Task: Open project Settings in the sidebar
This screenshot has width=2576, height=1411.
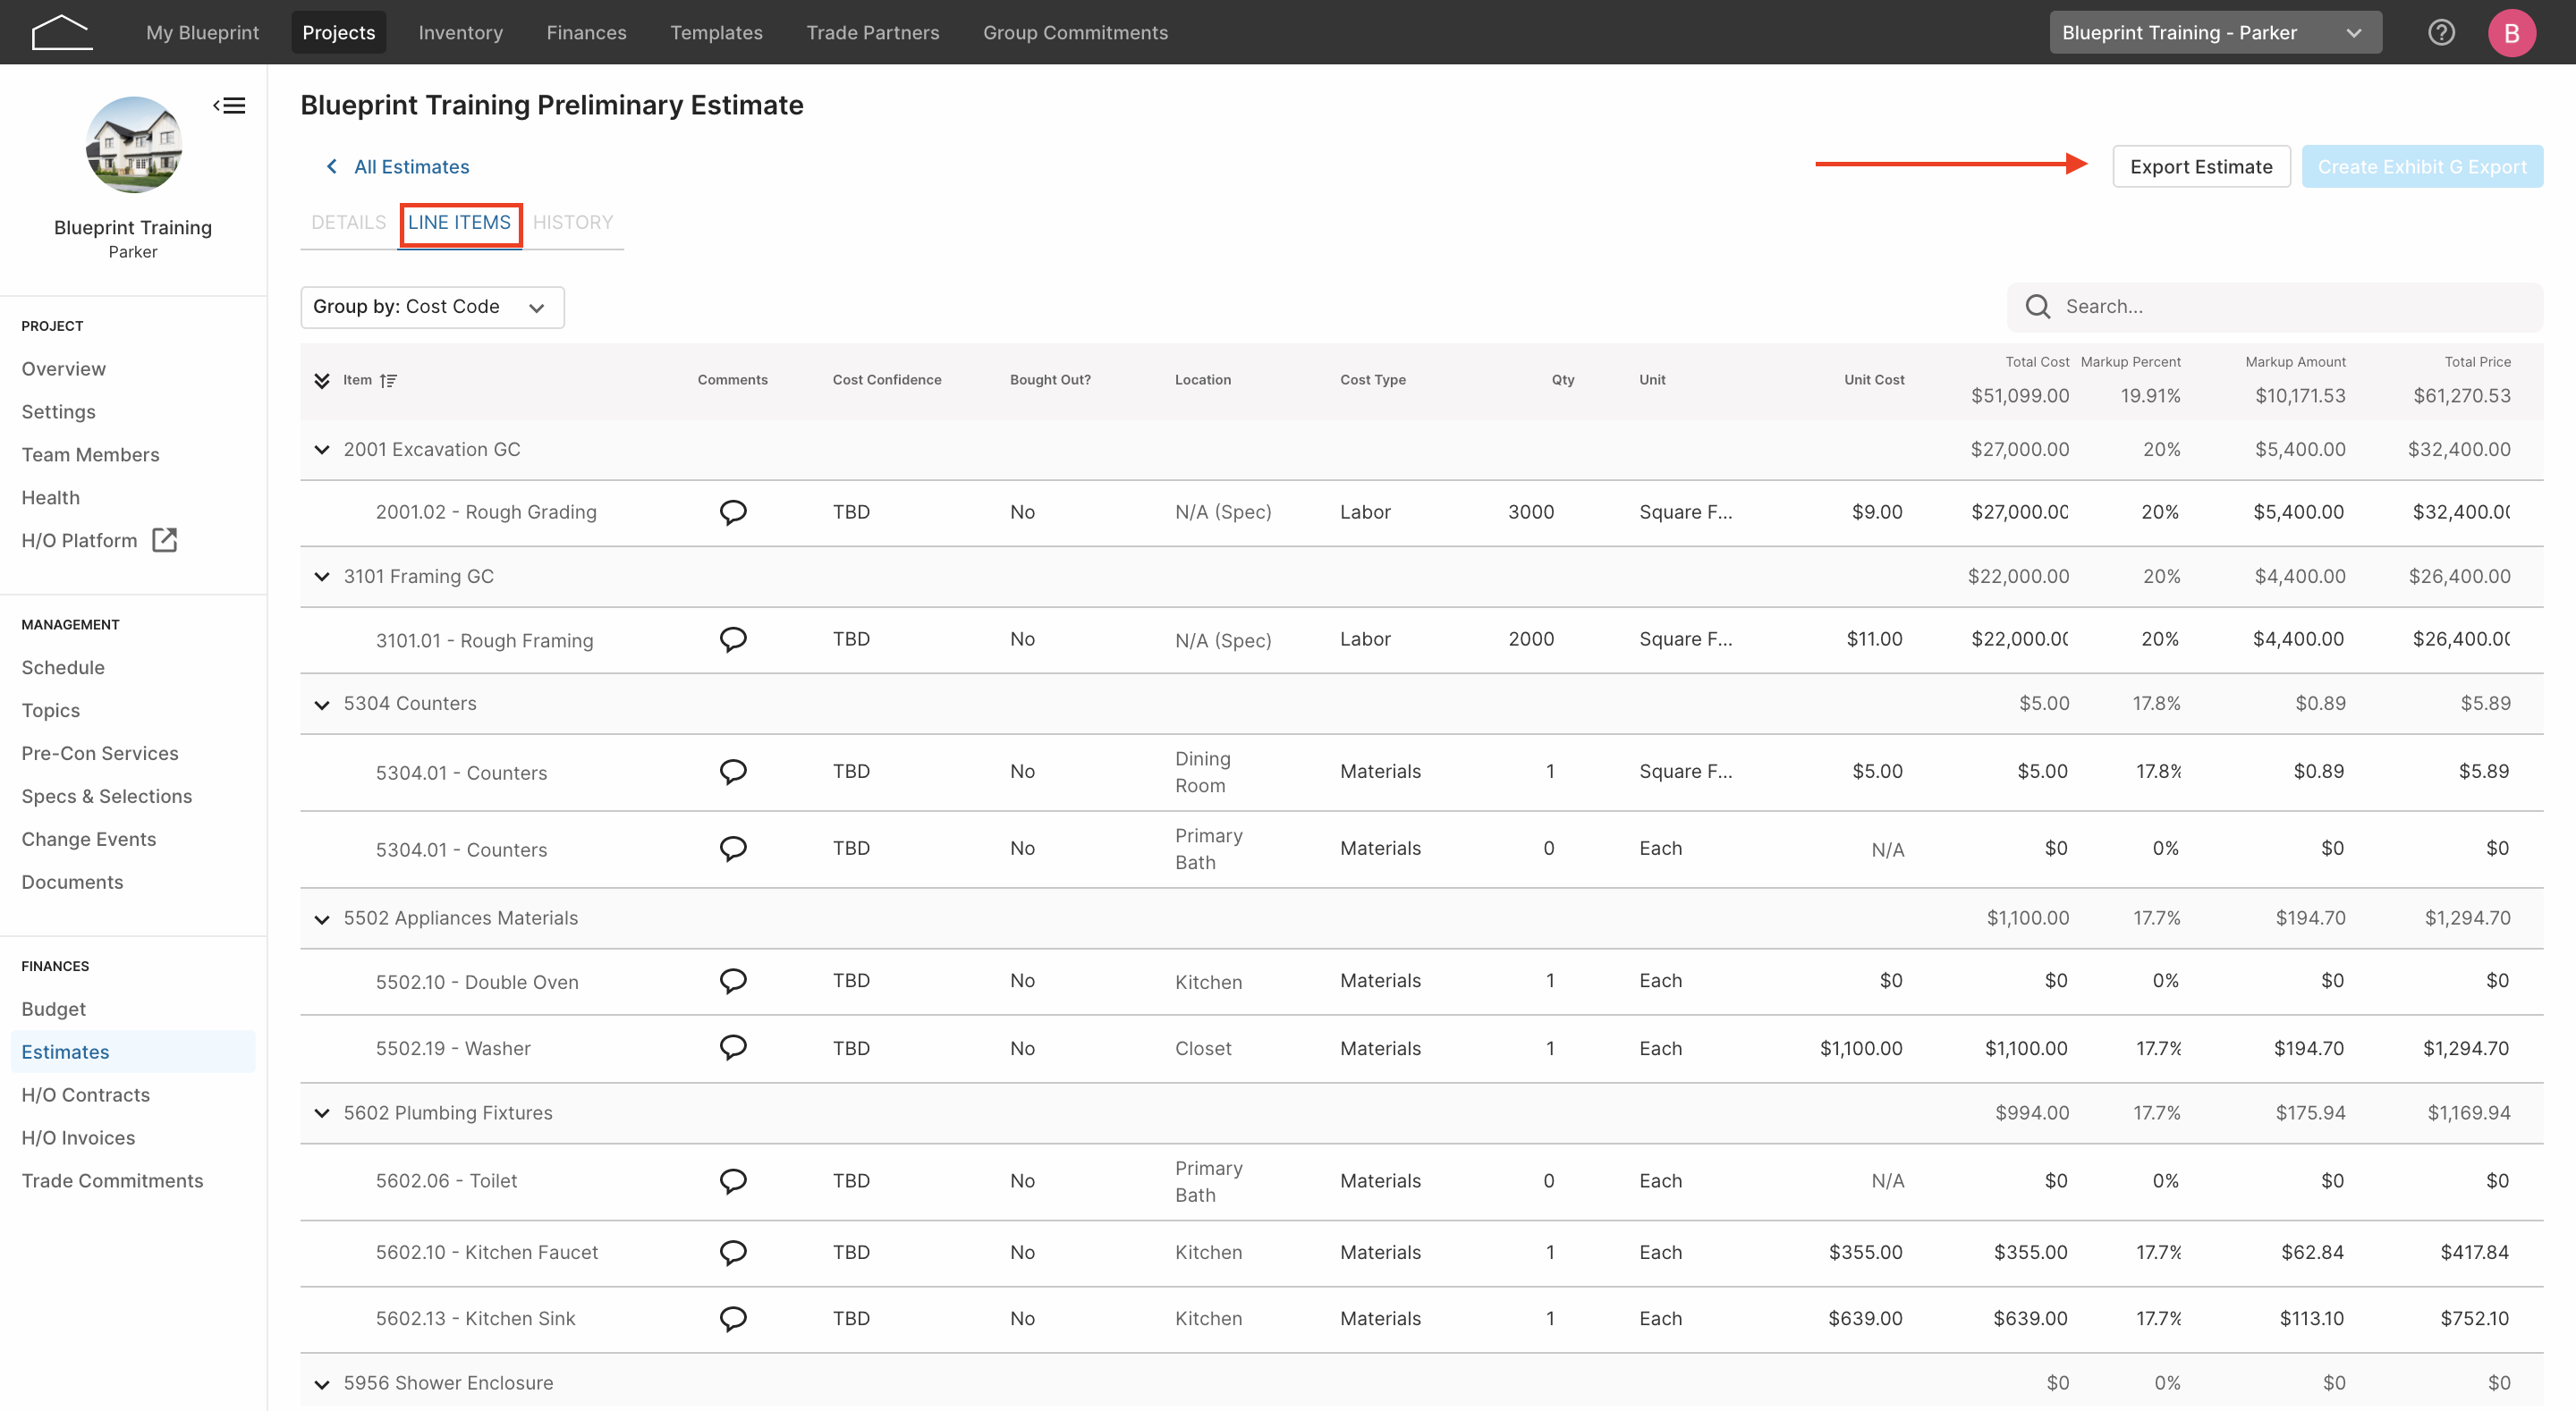Action: (x=58, y=412)
